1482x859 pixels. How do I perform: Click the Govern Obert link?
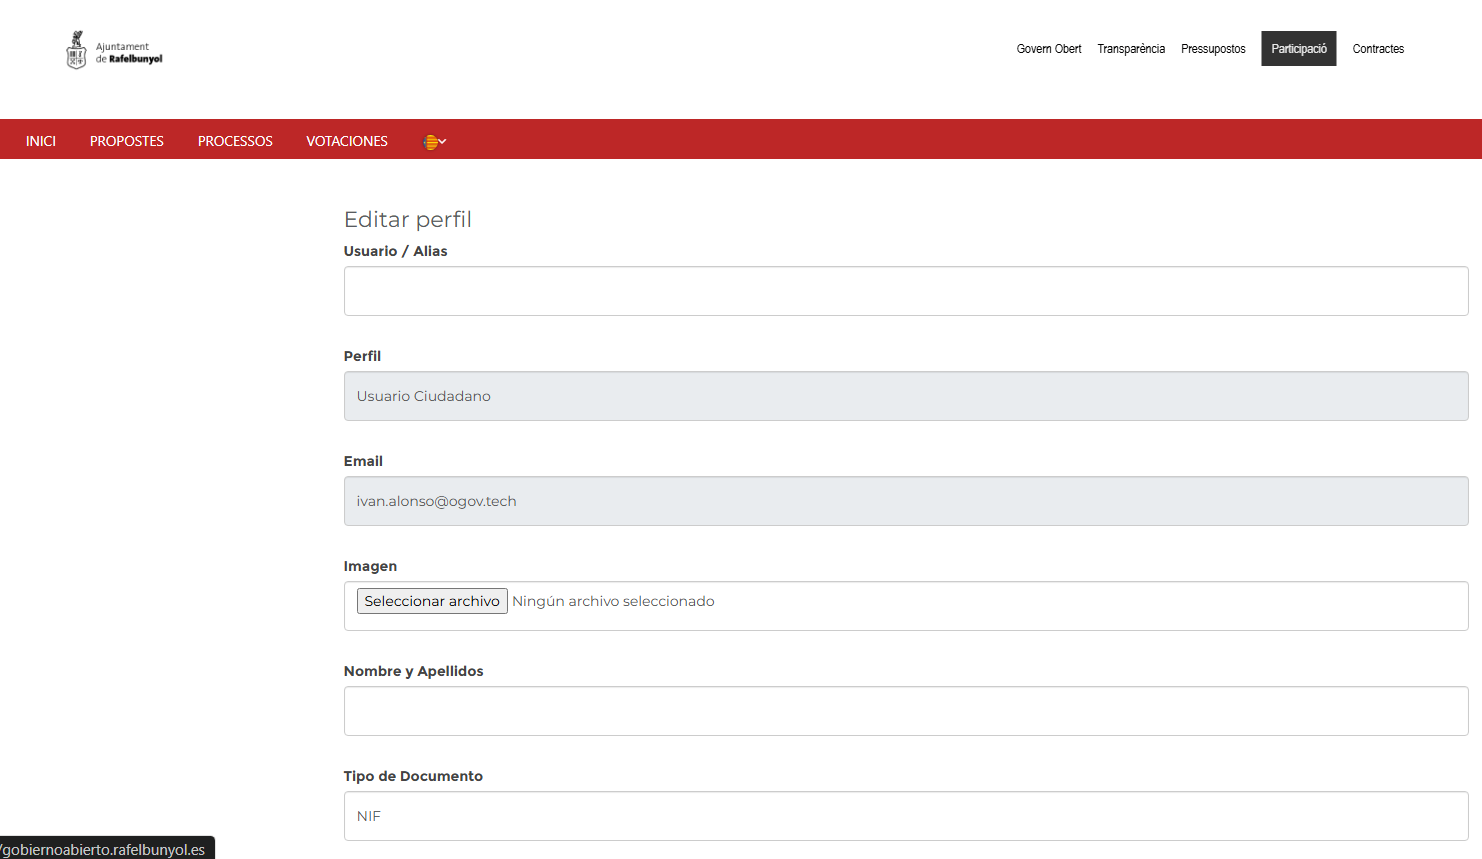(1049, 49)
